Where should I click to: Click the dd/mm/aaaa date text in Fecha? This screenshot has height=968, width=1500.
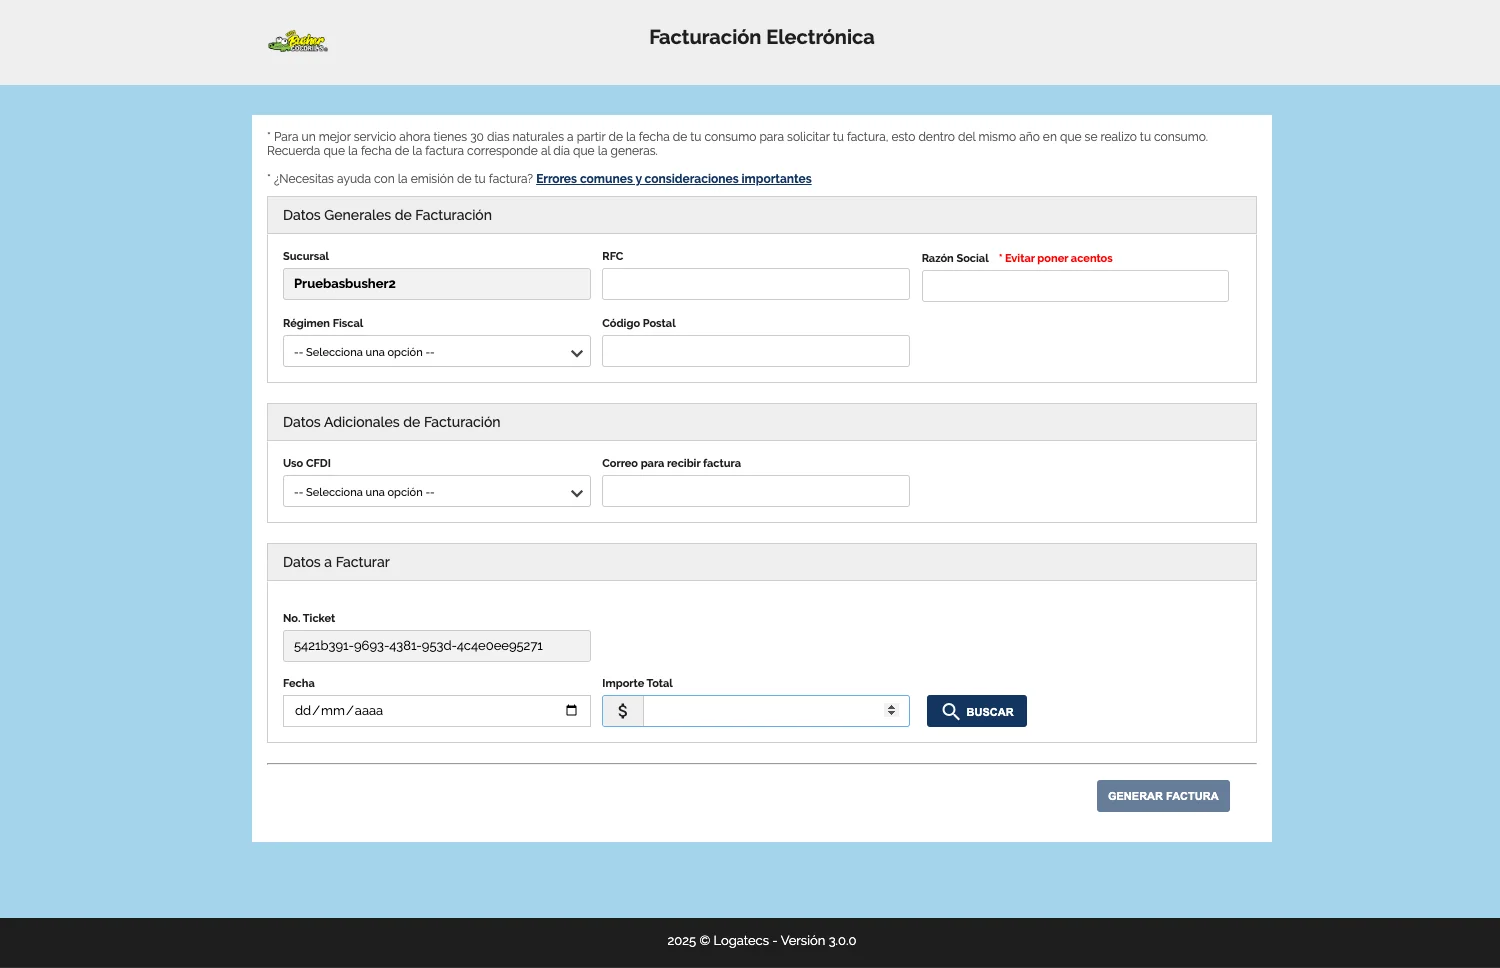point(339,711)
